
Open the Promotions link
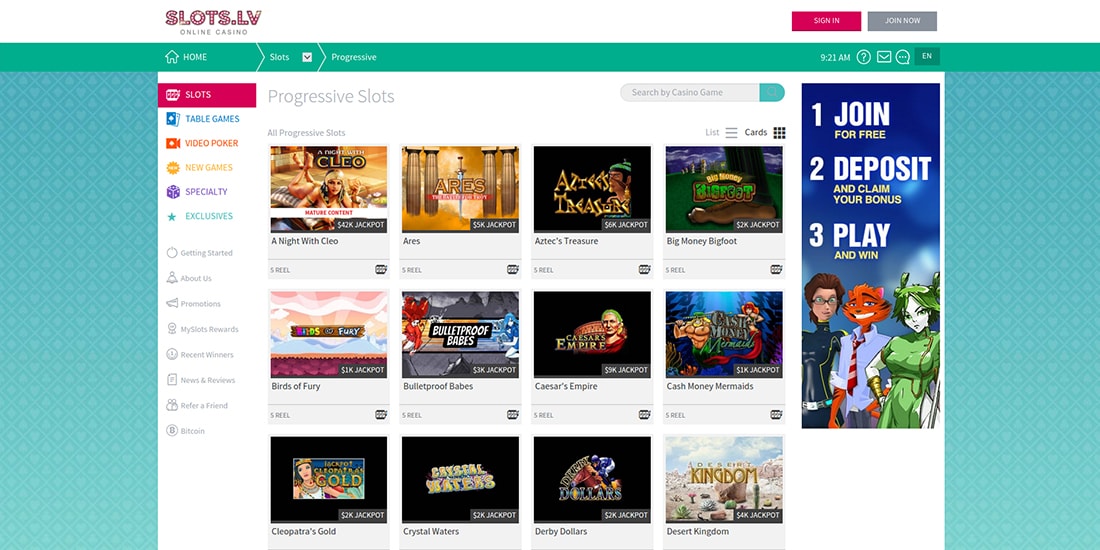tap(201, 304)
